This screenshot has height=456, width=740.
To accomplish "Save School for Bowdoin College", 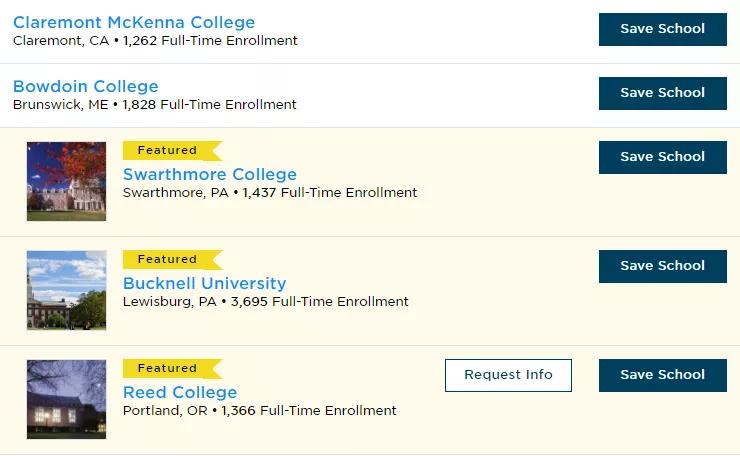I will point(662,93).
